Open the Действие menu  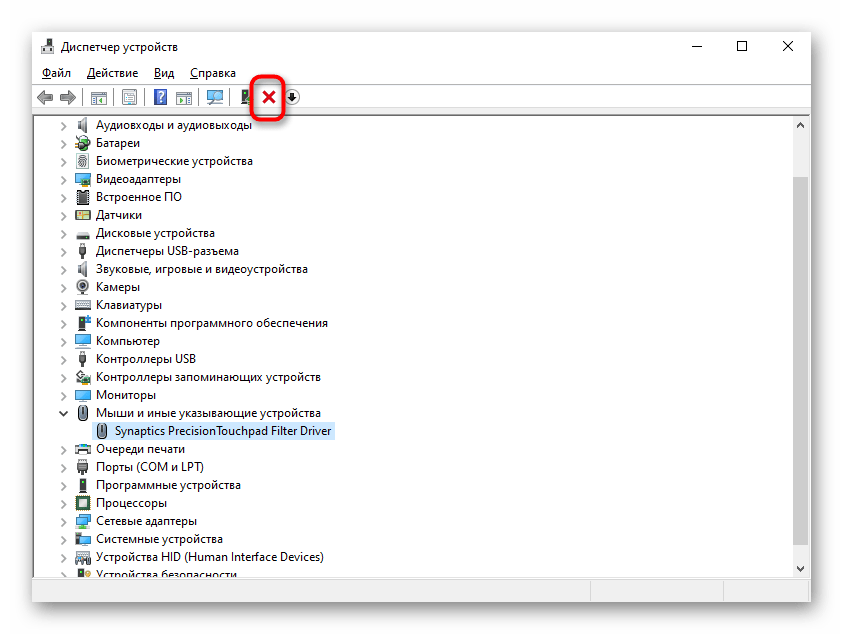112,72
